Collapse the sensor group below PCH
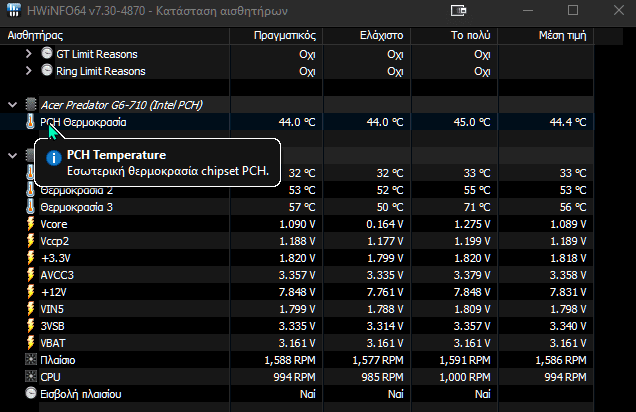This screenshot has width=636, height=412. (13, 155)
